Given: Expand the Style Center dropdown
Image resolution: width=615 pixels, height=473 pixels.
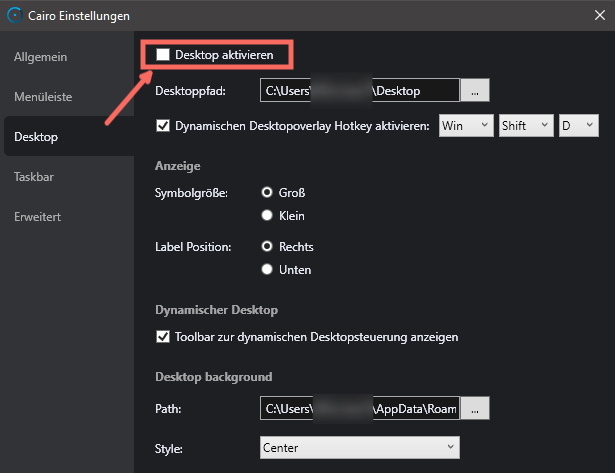Looking at the screenshot, I should point(360,448).
